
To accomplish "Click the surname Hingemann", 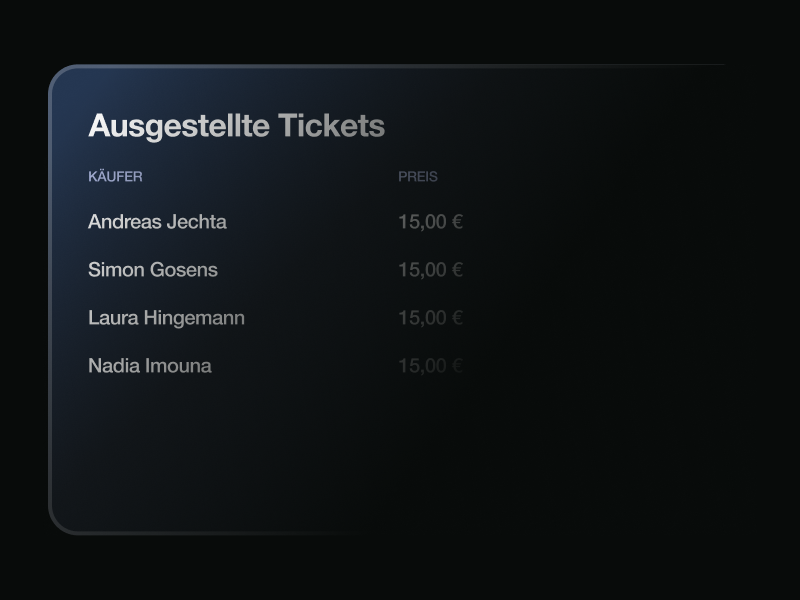I will click(x=194, y=318).
